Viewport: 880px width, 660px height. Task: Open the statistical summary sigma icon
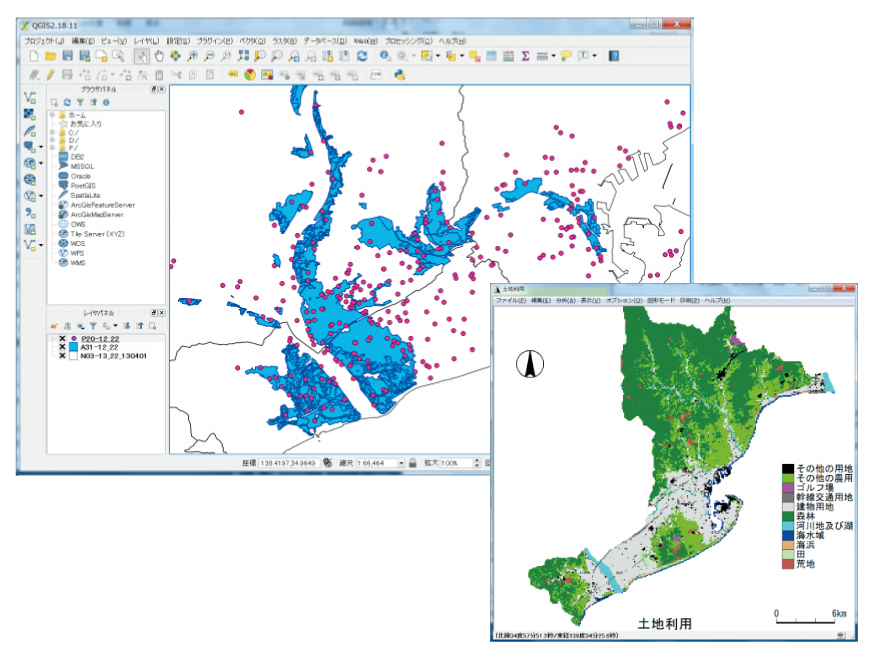pos(525,56)
